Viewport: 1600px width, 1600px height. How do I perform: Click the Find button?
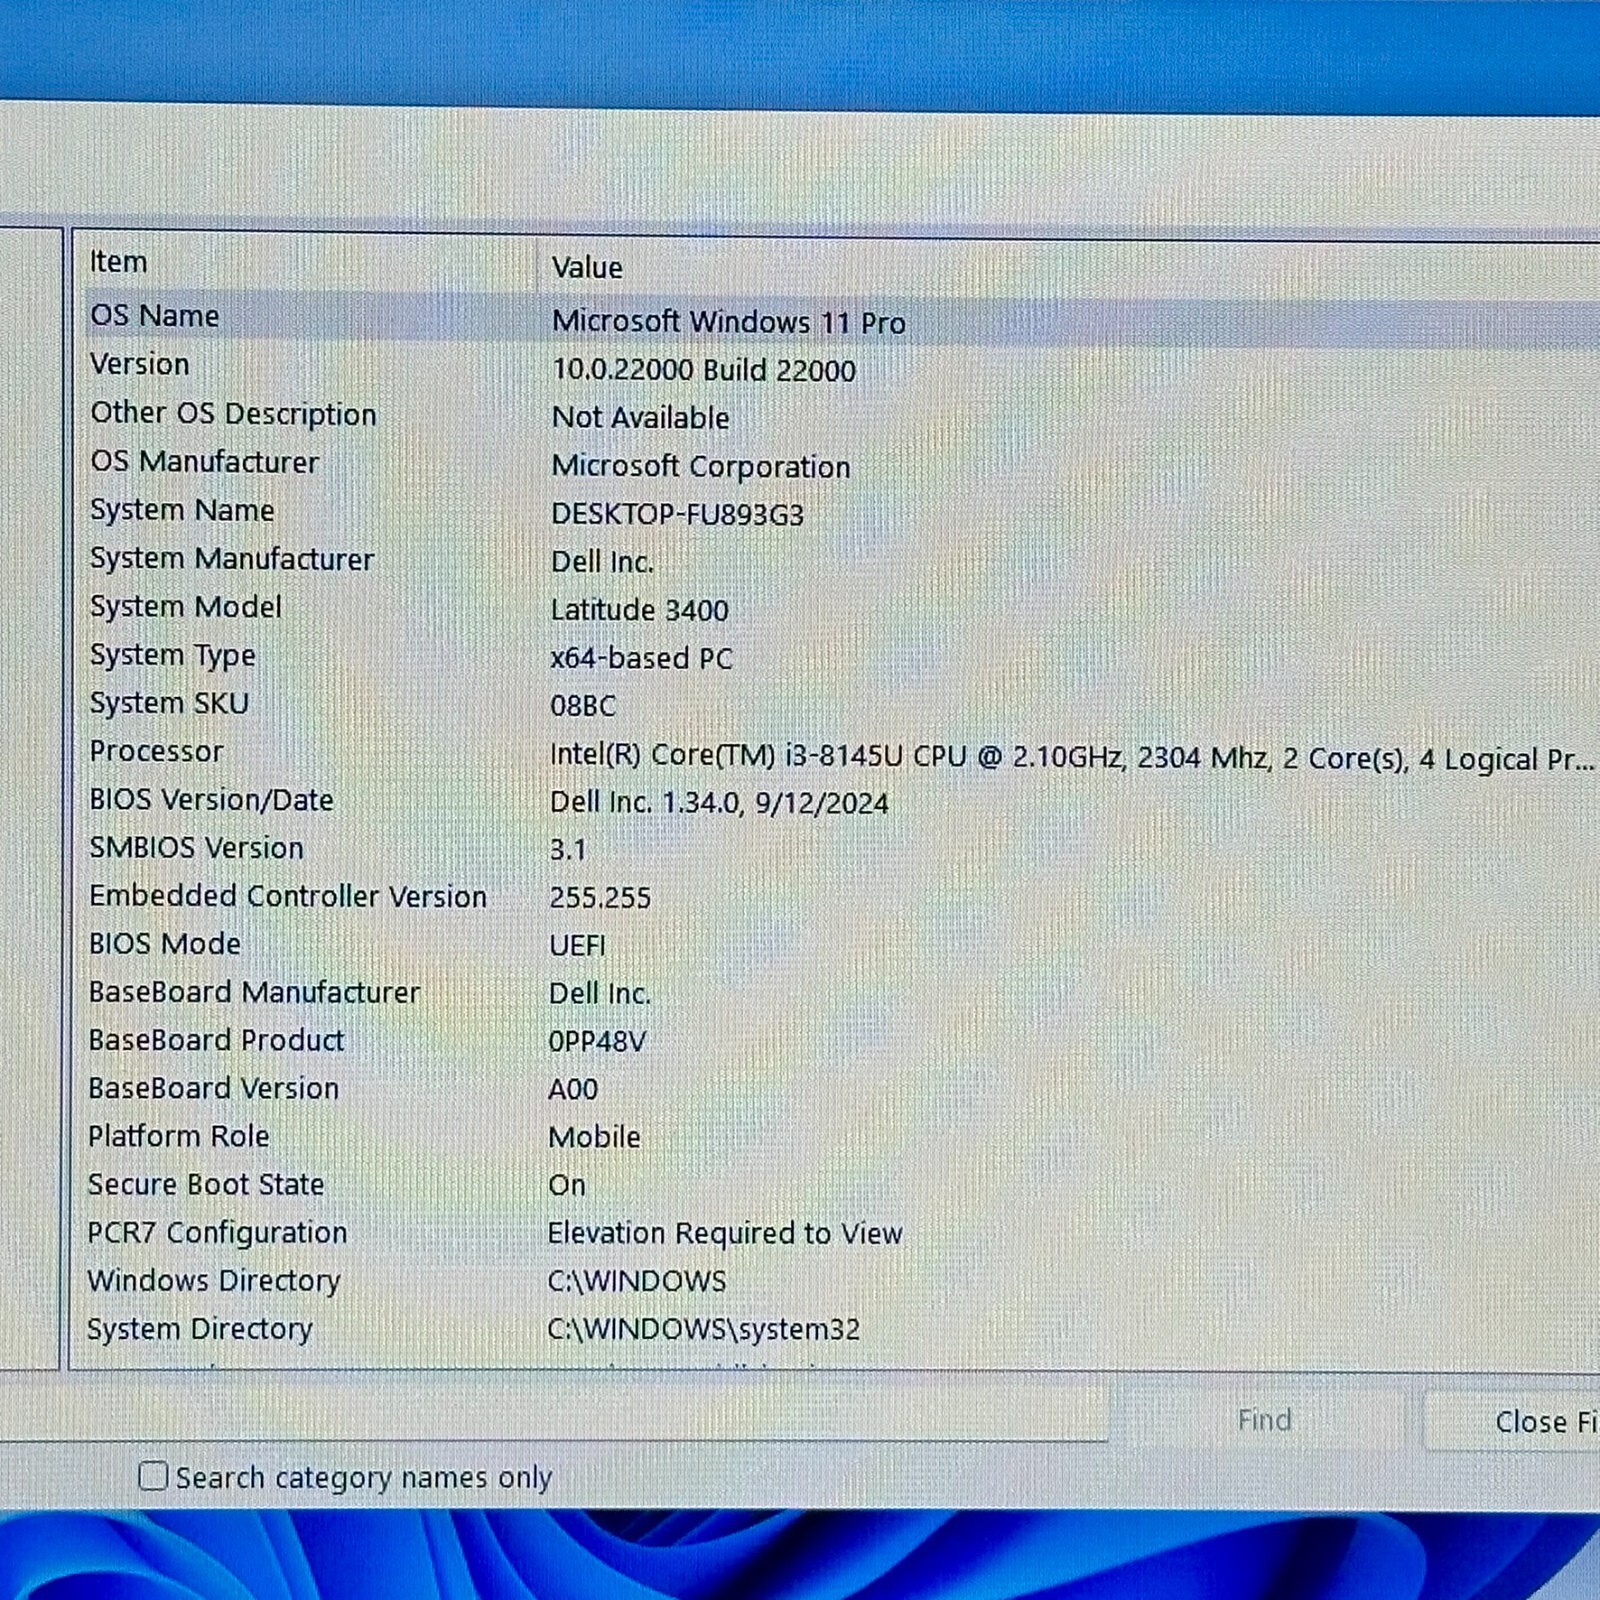click(1264, 1420)
